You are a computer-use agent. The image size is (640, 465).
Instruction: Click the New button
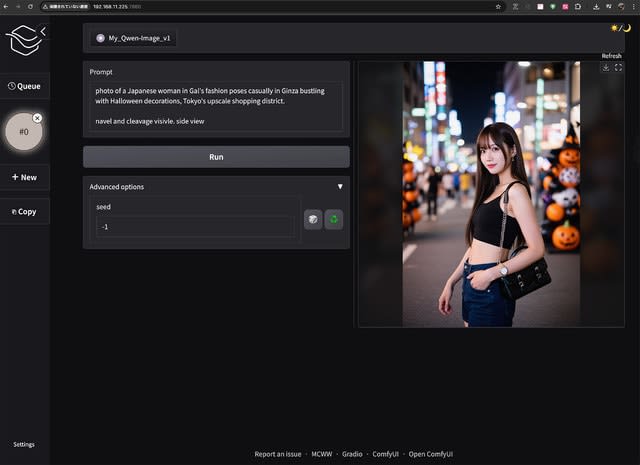pos(24,177)
